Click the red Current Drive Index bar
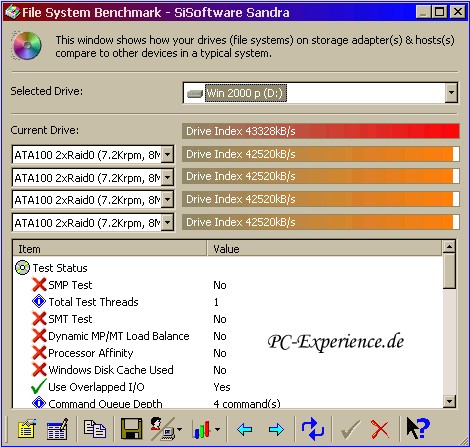Screen dimensions: 470x447 pyautogui.click(x=321, y=131)
